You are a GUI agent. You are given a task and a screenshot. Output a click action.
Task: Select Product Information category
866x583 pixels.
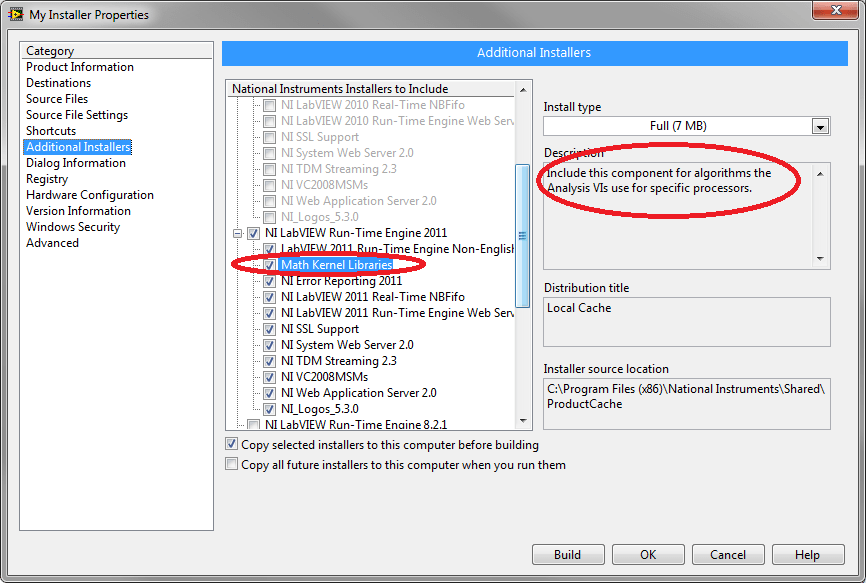pos(80,67)
